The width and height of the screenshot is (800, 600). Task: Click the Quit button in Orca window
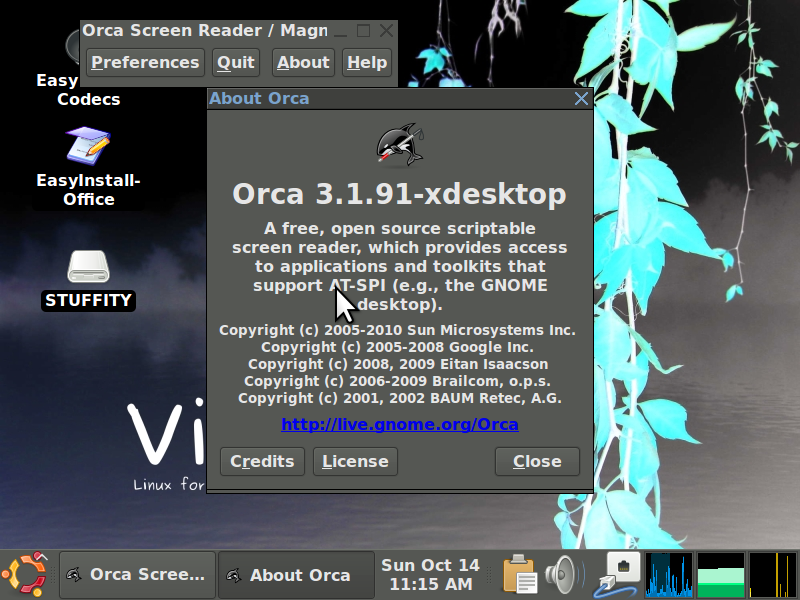tap(236, 62)
